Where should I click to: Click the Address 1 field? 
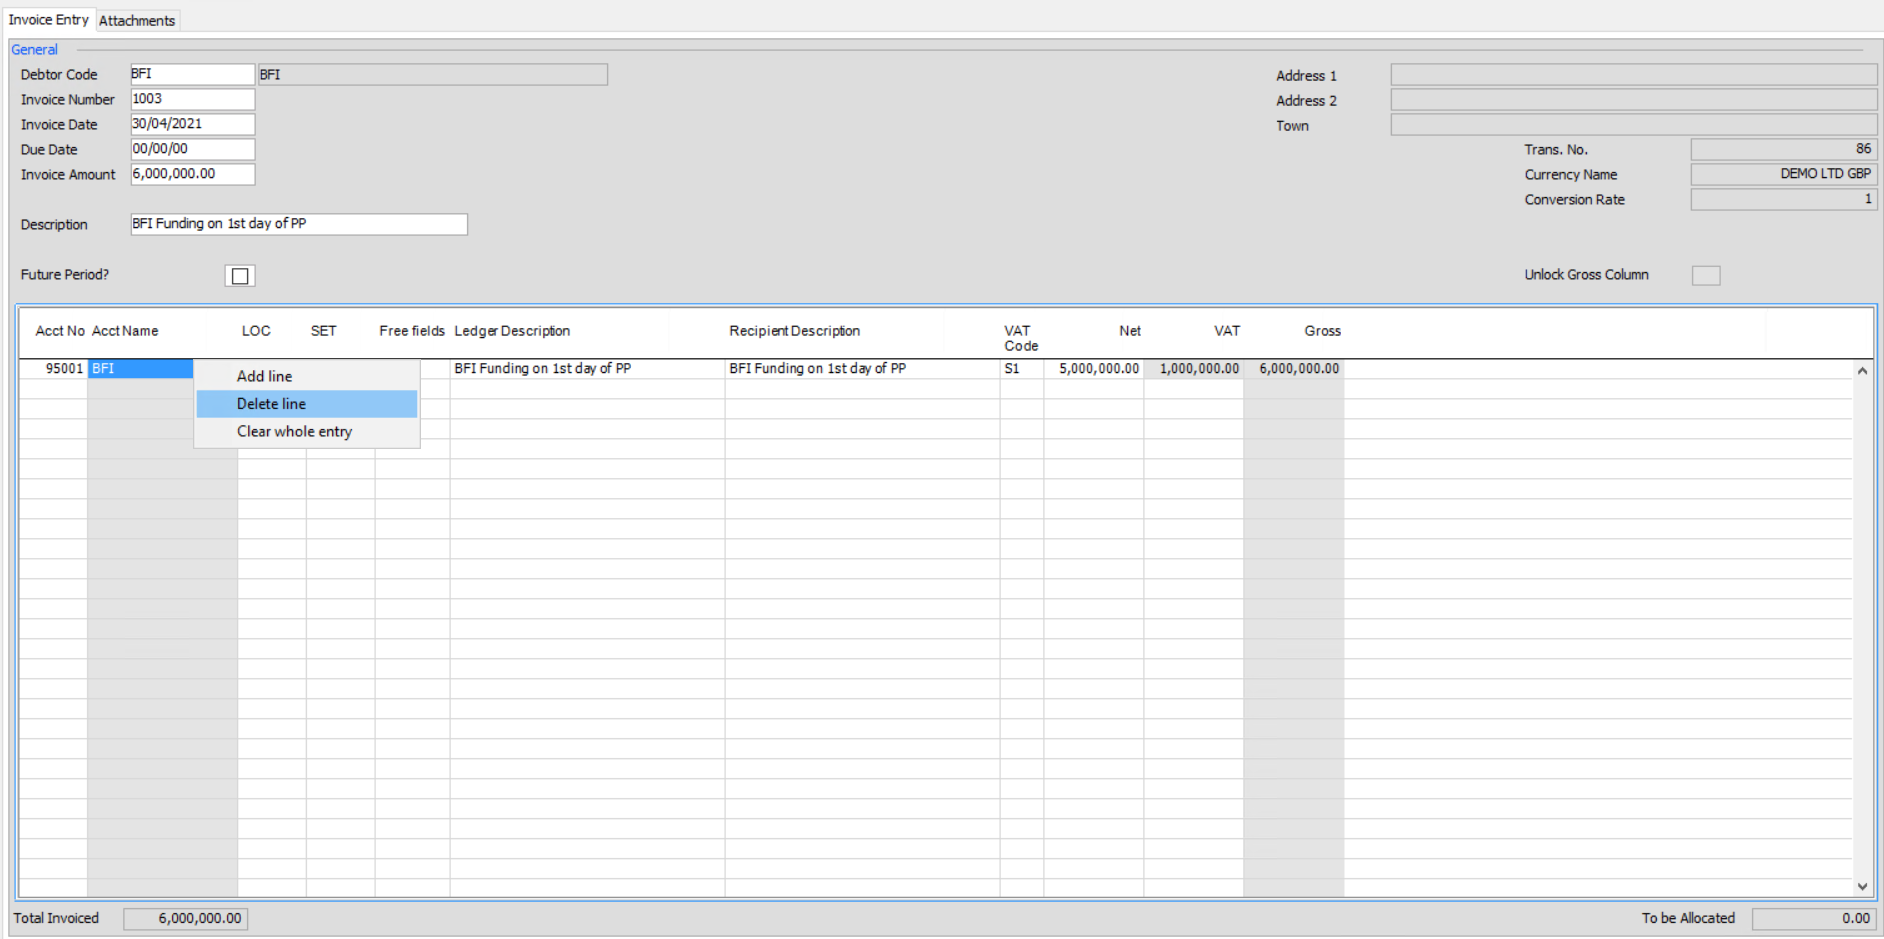pyautogui.click(x=1632, y=73)
